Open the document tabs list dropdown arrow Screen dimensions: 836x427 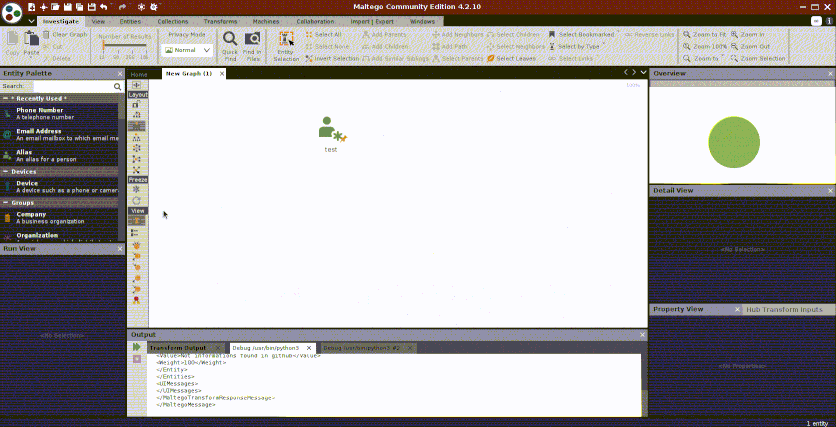(x=644, y=72)
